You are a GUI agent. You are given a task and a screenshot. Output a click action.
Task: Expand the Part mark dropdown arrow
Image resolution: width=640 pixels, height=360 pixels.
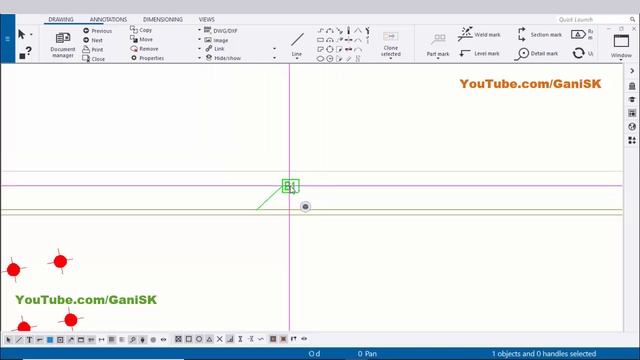point(438,59)
